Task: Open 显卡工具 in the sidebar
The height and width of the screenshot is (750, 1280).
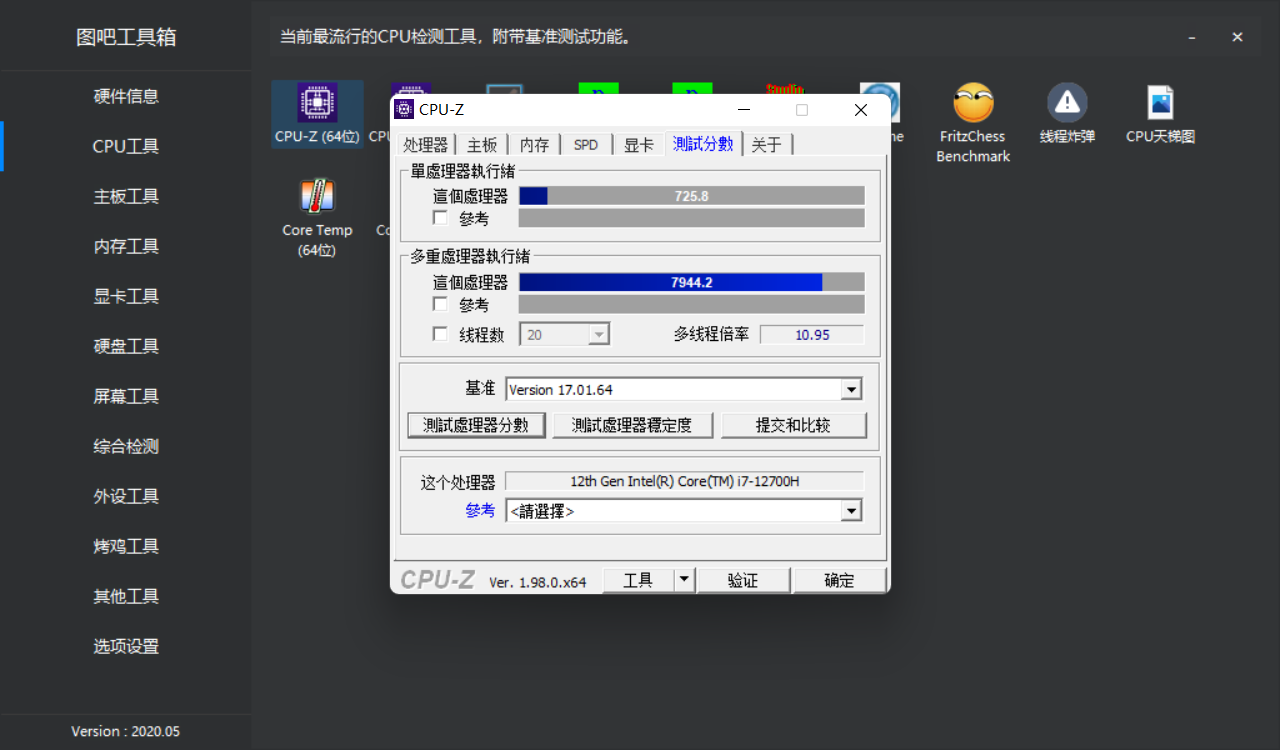Action: pyautogui.click(x=126, y=296)
